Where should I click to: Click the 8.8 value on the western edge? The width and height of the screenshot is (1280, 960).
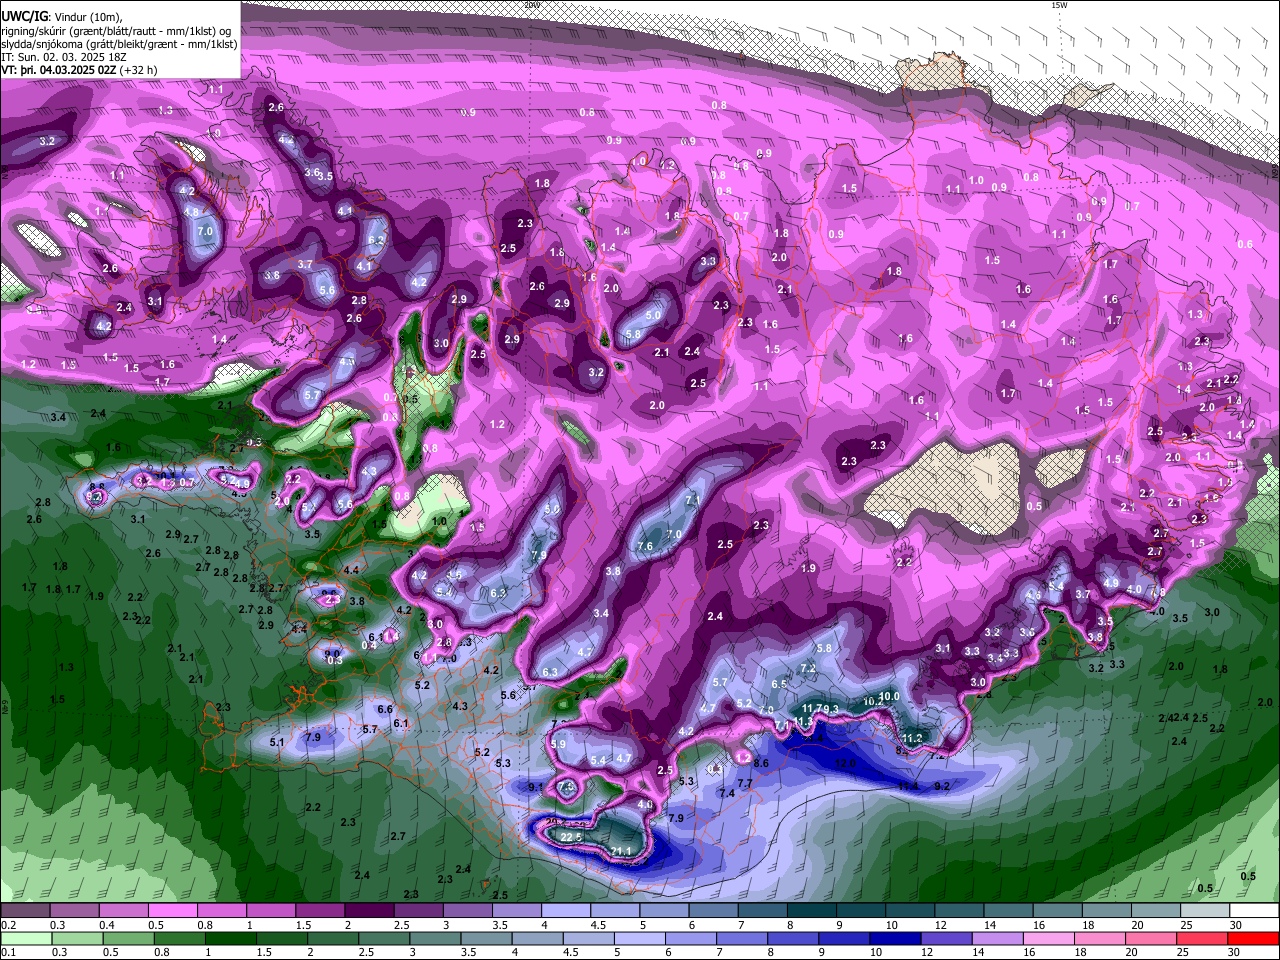tap(97, 487)
